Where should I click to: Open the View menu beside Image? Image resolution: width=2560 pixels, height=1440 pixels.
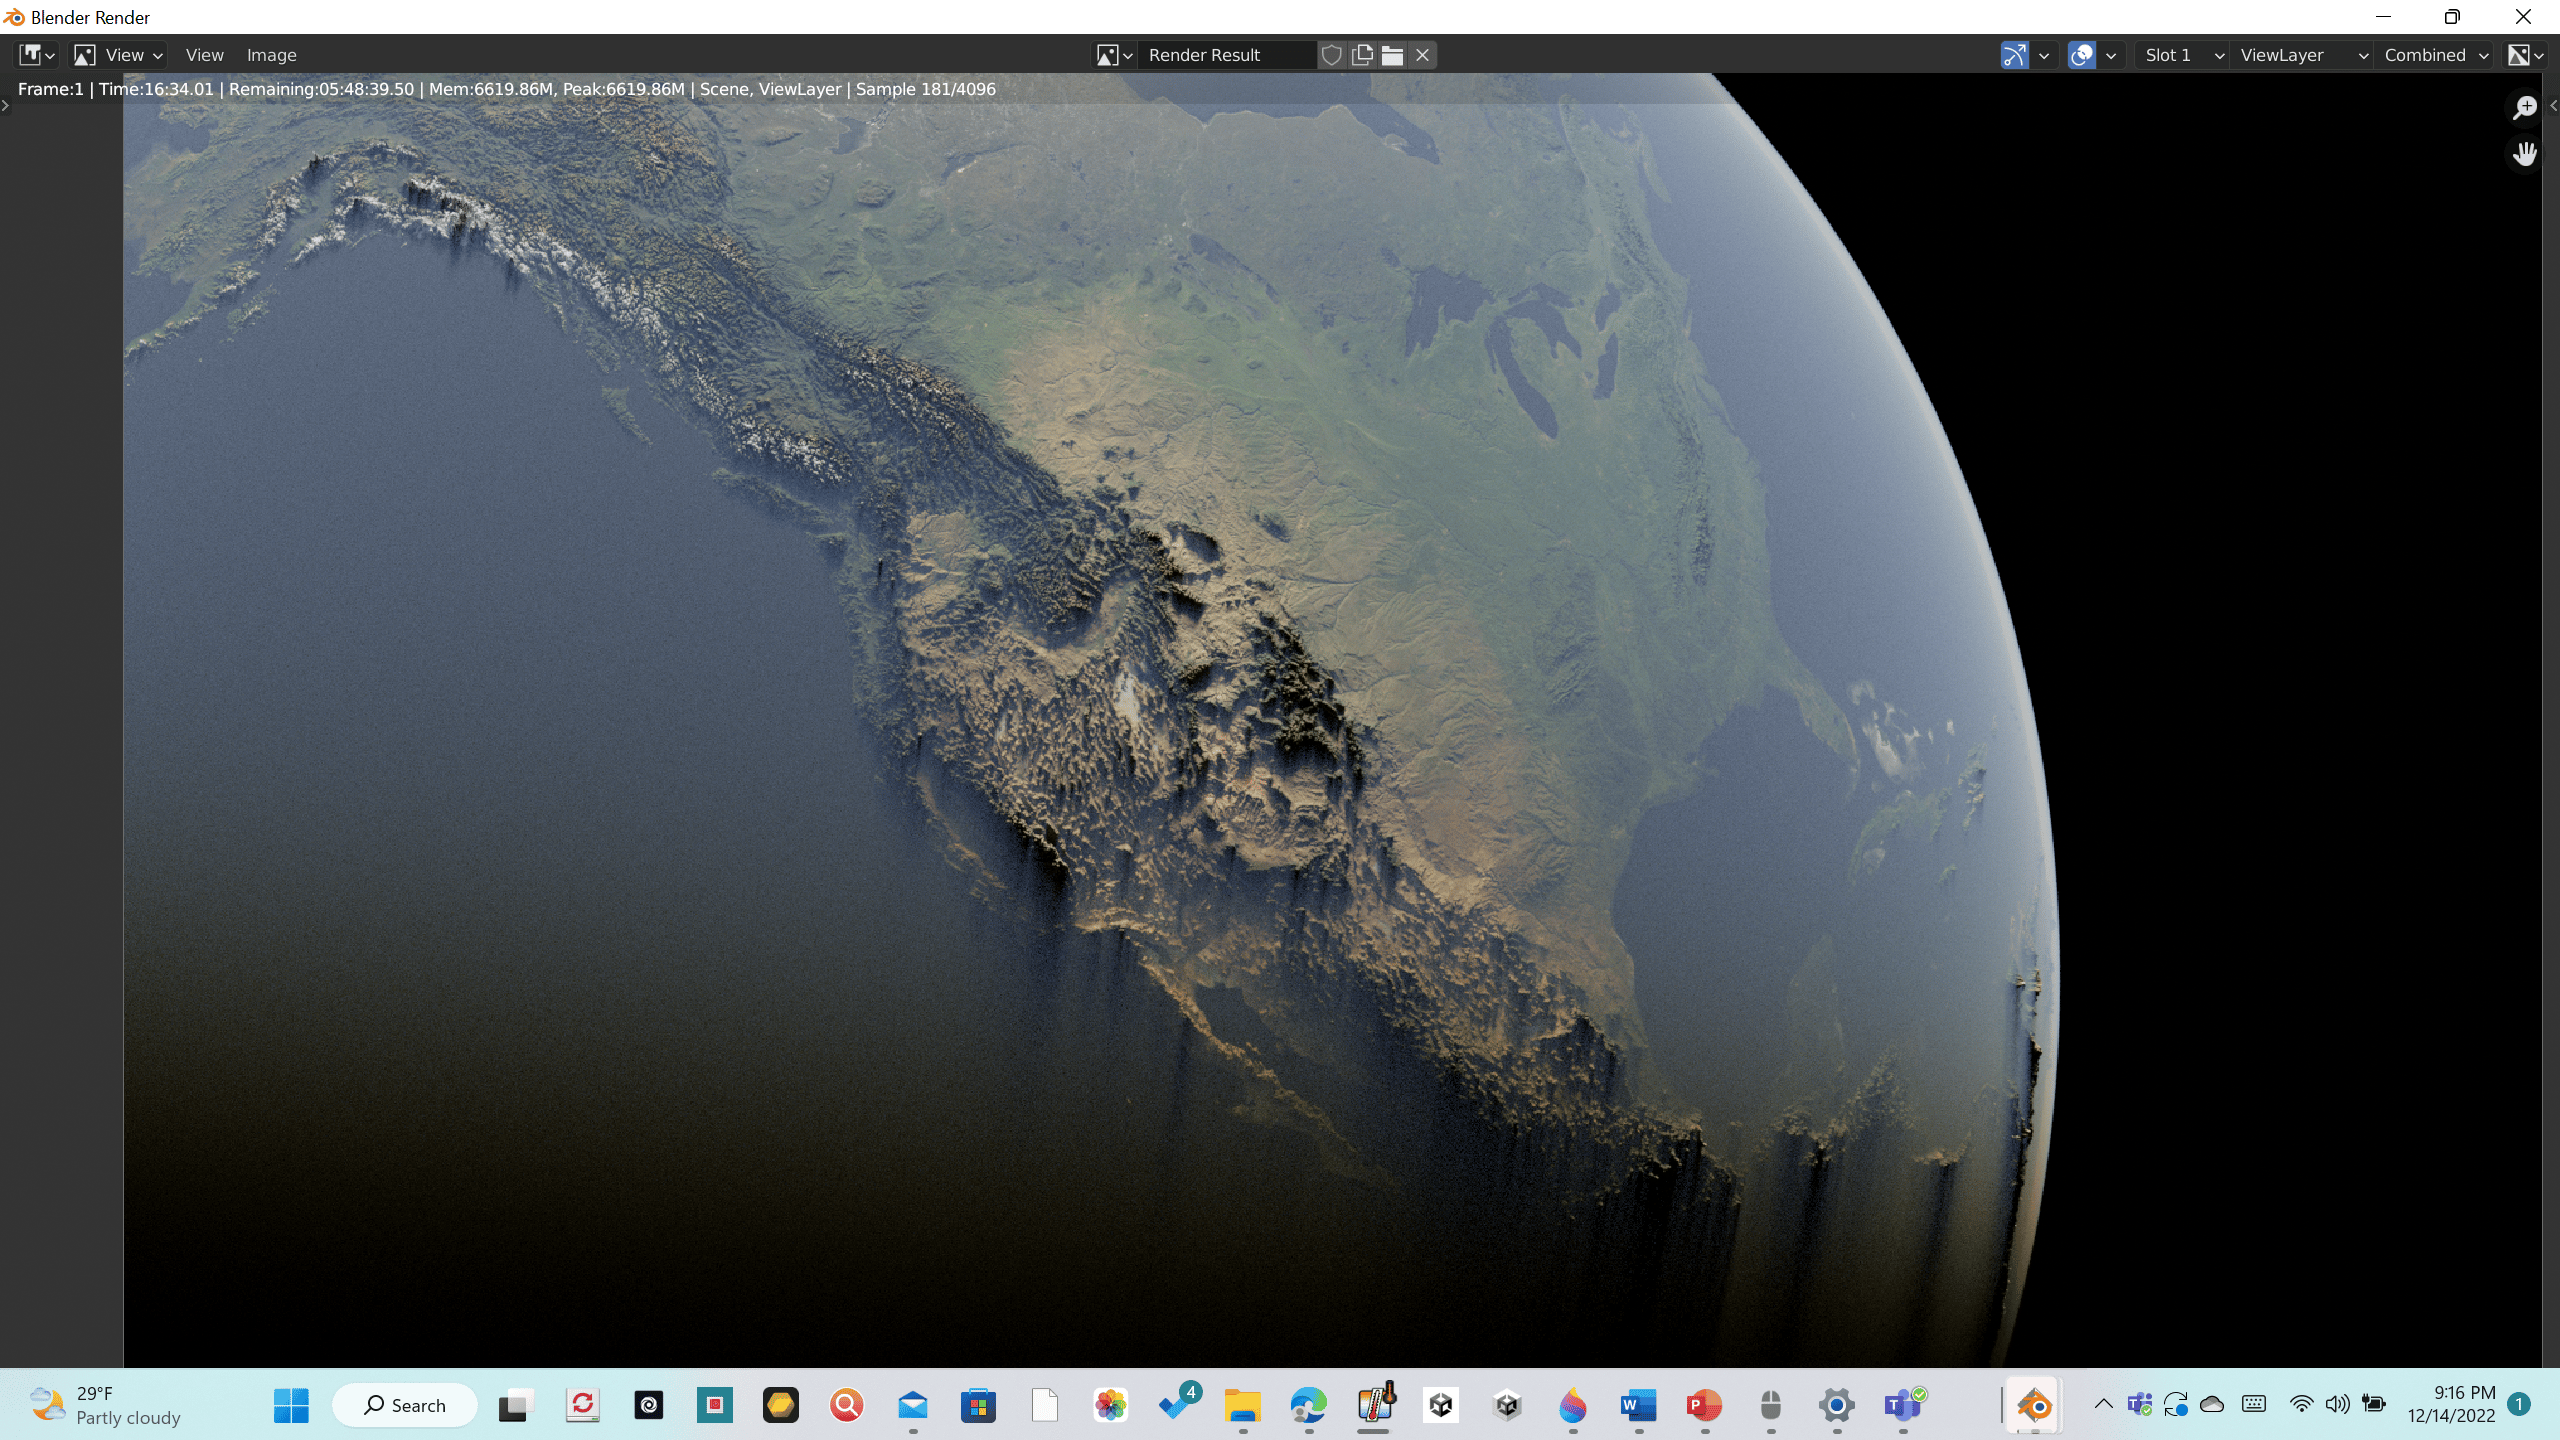tap(204, 55)
